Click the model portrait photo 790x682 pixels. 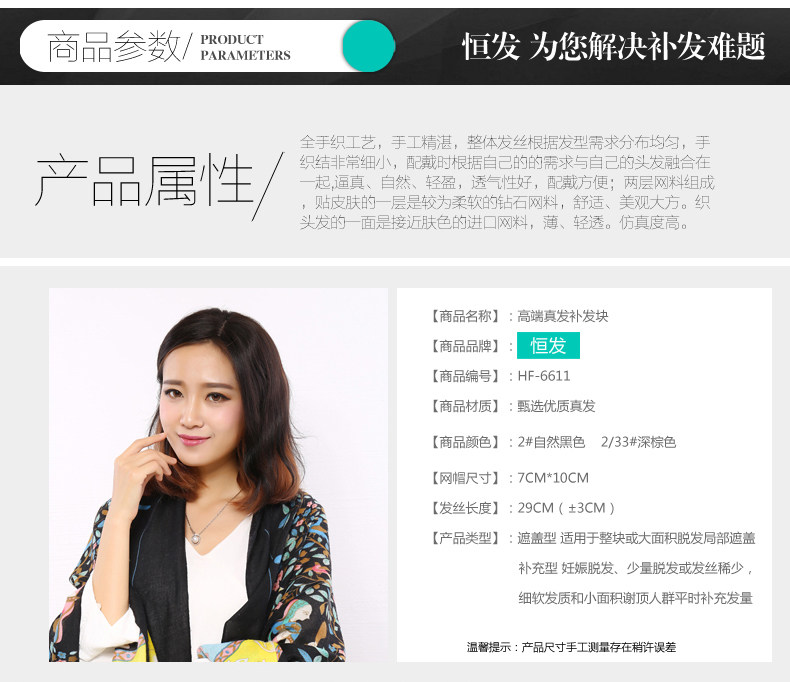click(x=218, y=474)
